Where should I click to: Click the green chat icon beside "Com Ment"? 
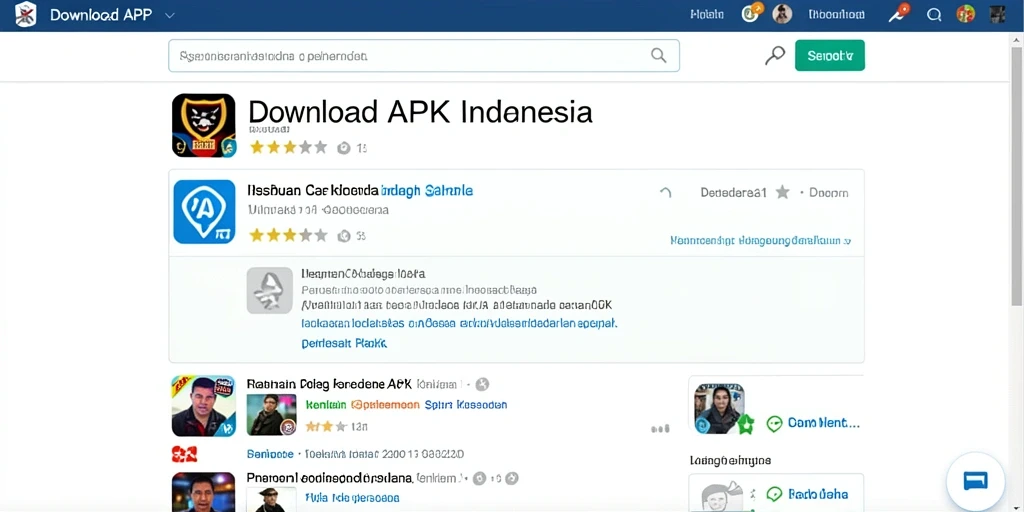click(x=774, y=423)
